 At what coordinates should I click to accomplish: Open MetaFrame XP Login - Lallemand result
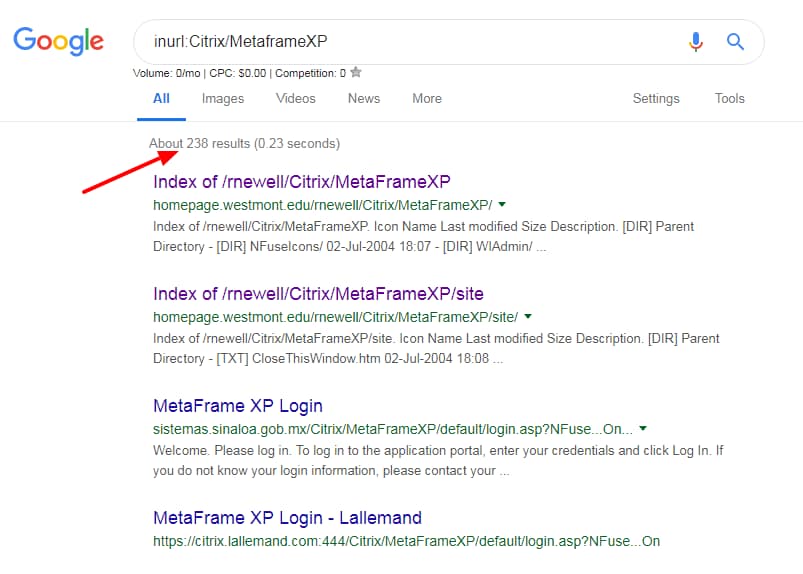tap(287, 518)
